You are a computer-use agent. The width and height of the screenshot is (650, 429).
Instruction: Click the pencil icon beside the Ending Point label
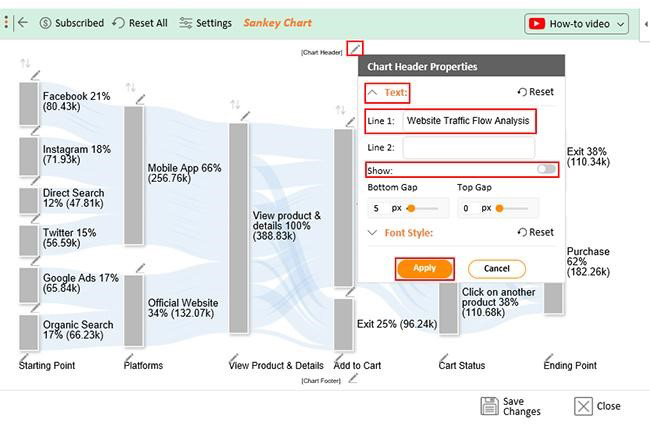click(549, 357)
